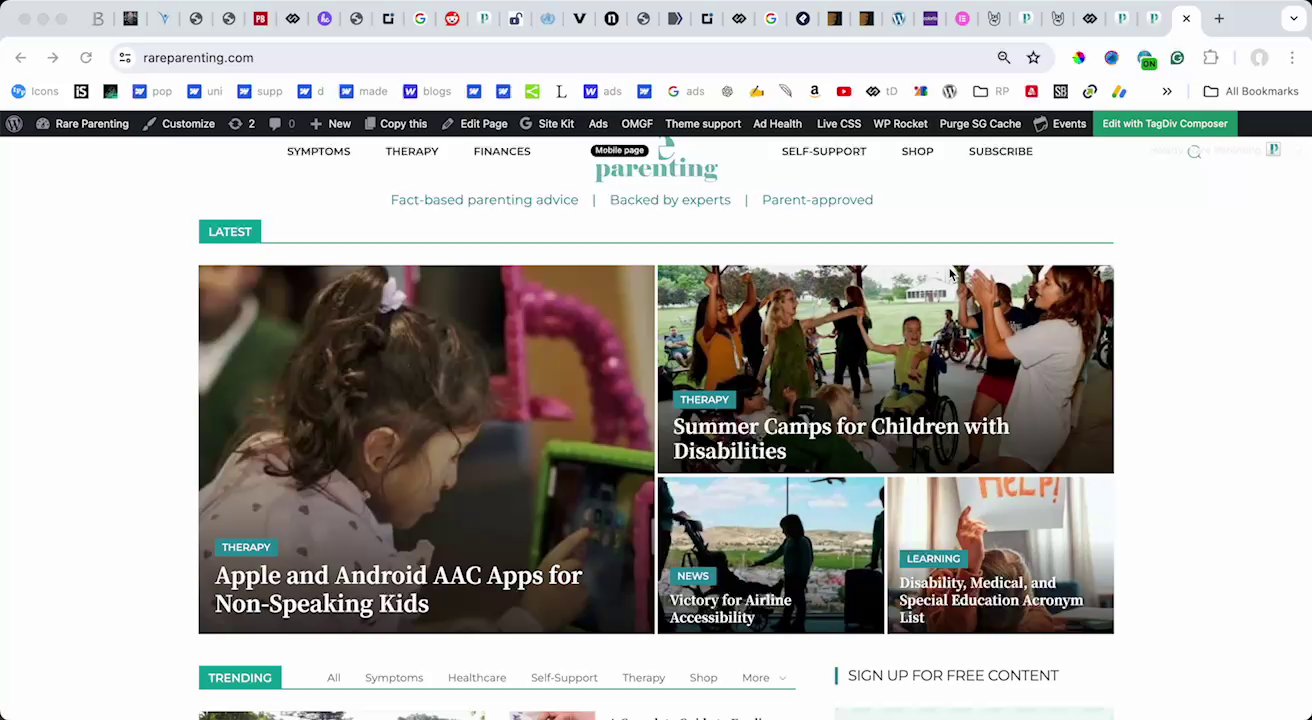Click Copy this in the admin bar
This screenshot has width=1312, height=720.
[395, 124]
